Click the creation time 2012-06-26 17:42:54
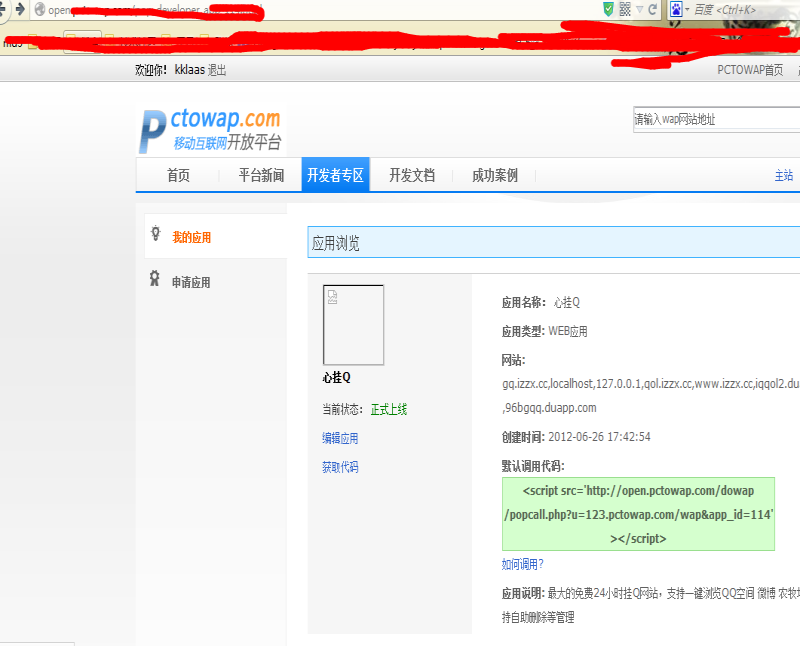 pos(599,437)
